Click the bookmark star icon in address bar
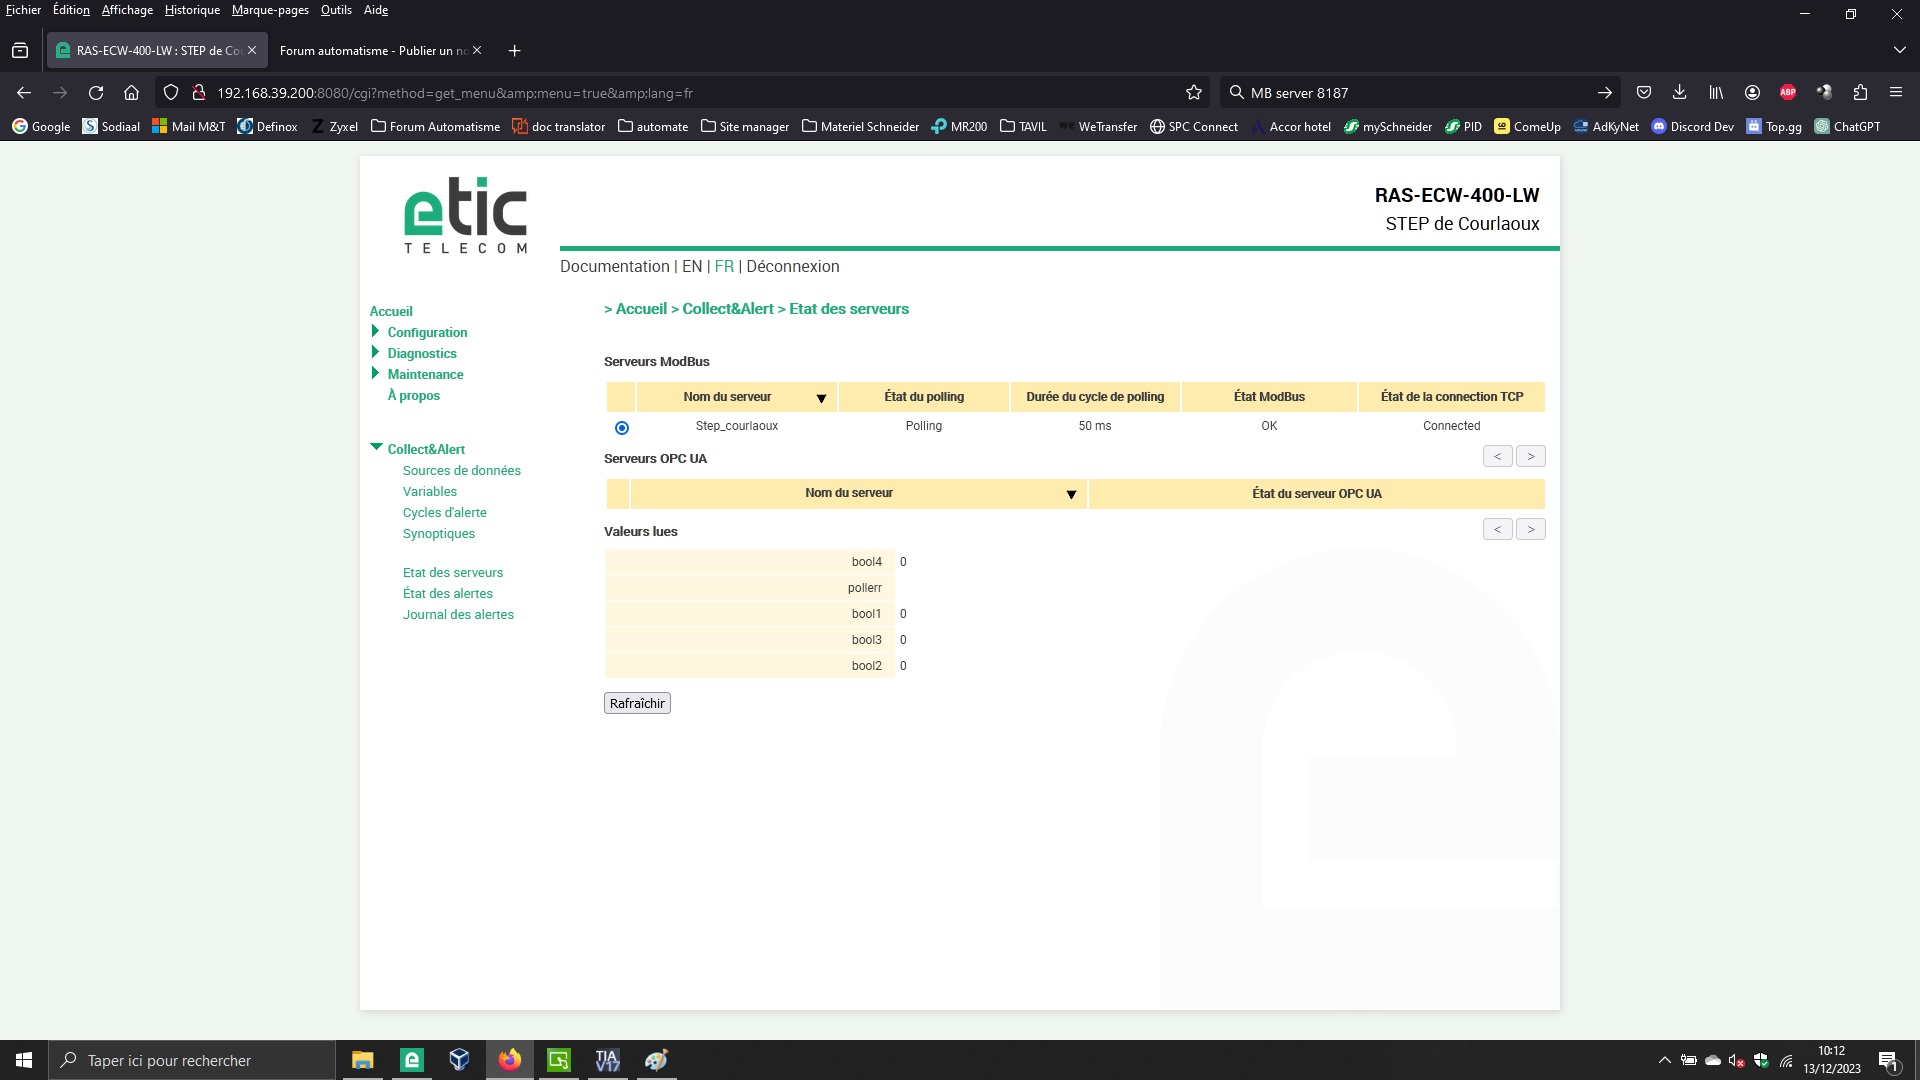Screen dimensions: 1920x1080 click(x=1193, y=92)
